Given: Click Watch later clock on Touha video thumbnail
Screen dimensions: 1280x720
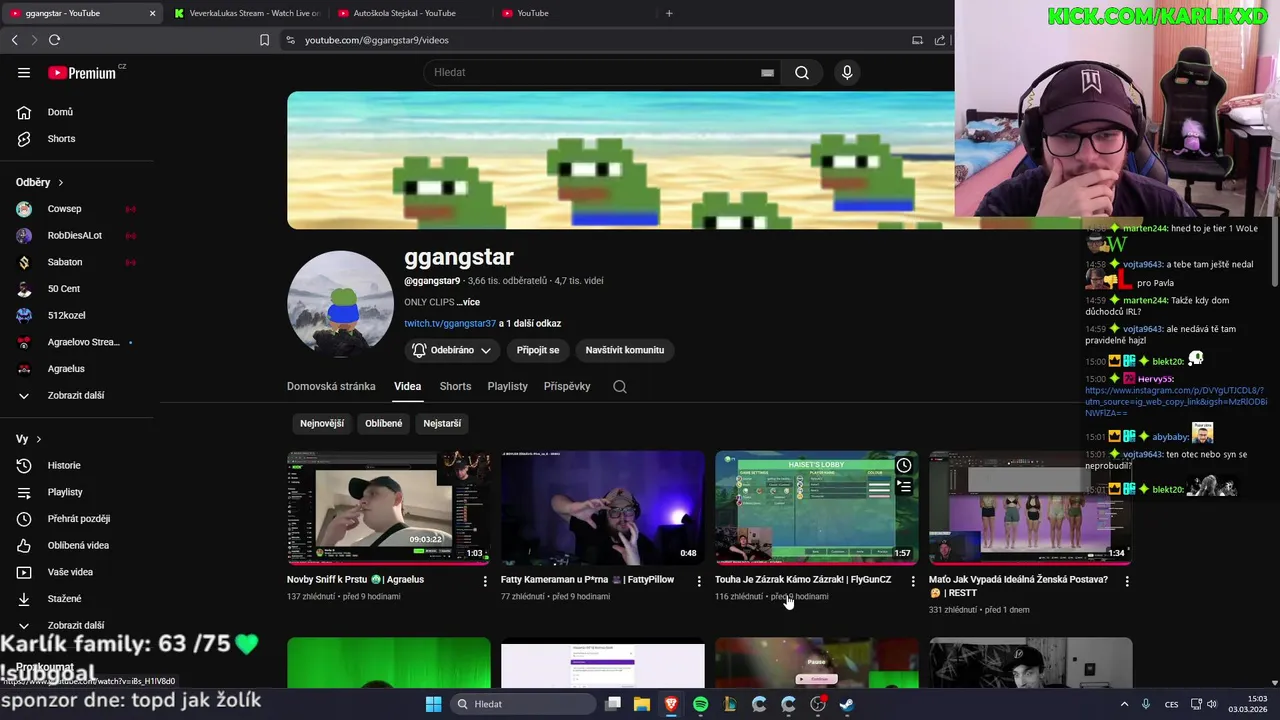Looking at the screenshot, I should click(x=904, y=465).
